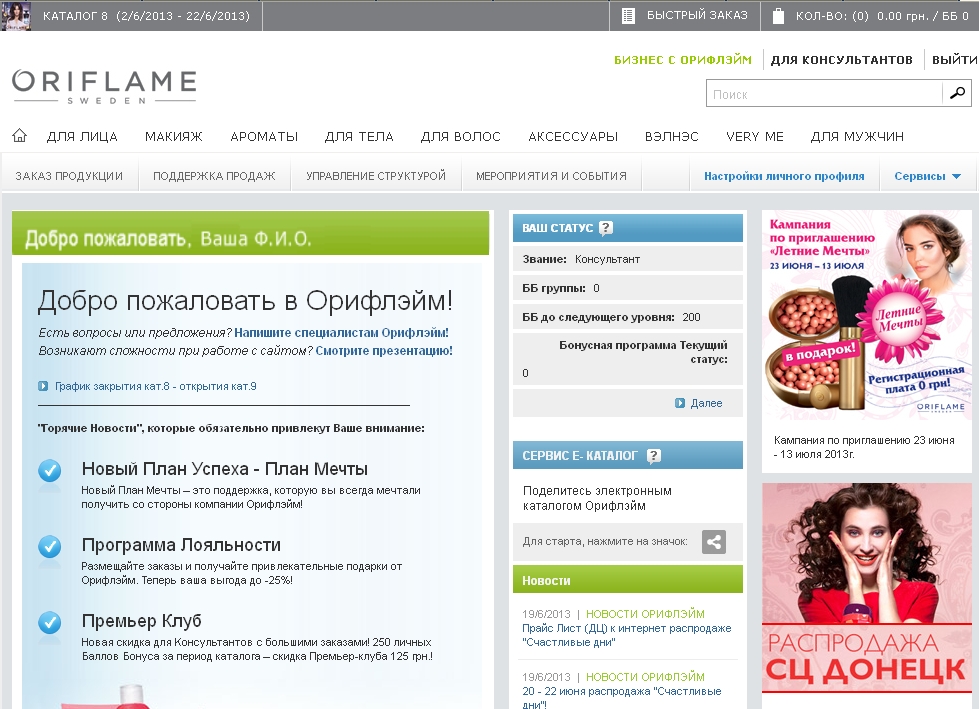Viewport: 979px width, 709px height.
Task: Open the АРОМАТЫ category
Action: (x=264, y=137)
